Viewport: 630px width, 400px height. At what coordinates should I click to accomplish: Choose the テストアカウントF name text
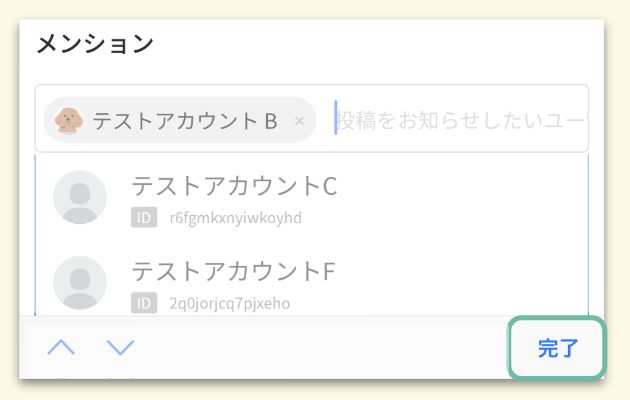pyautogui.click(x=233, y=271)
